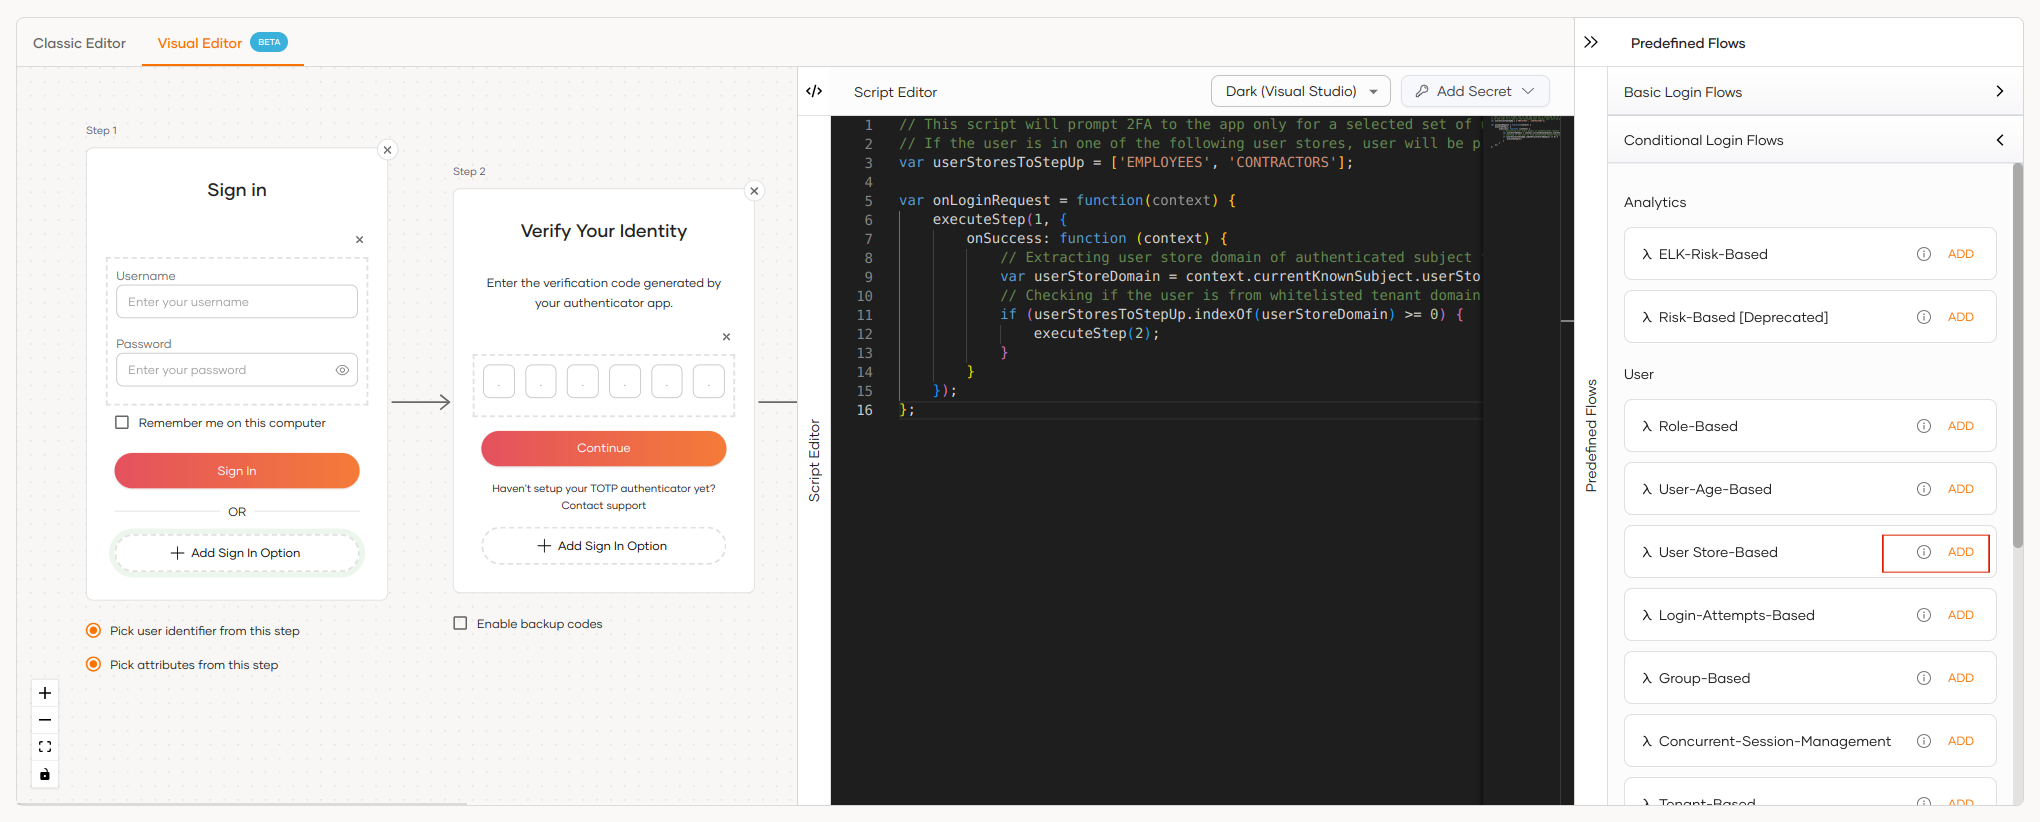Add the Role-Based flow

(x=1961, y=426)
